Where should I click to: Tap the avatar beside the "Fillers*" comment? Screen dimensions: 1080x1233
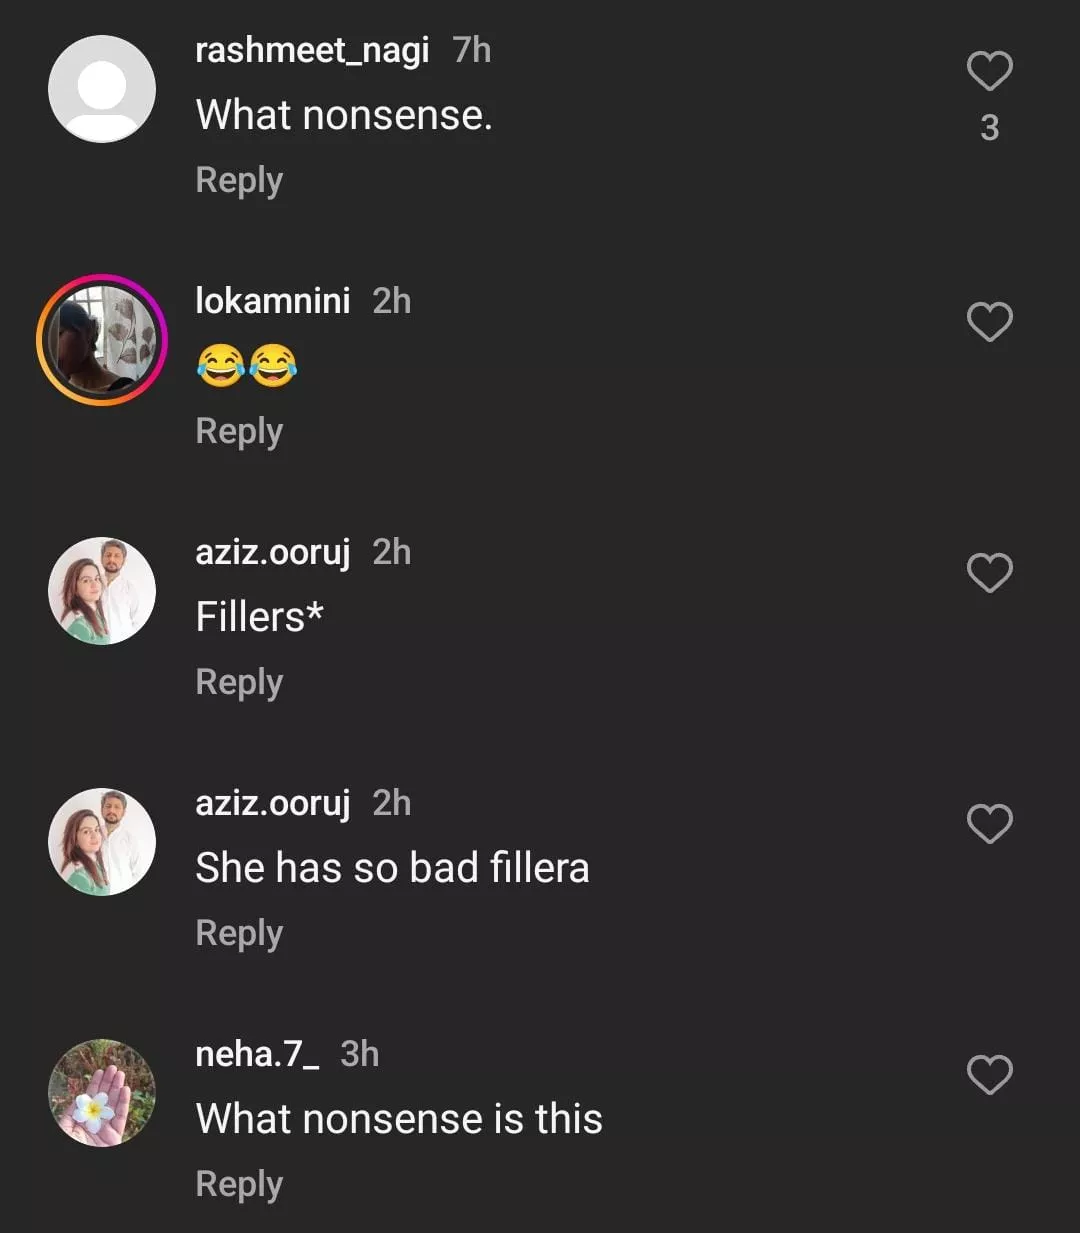(102, 591)
